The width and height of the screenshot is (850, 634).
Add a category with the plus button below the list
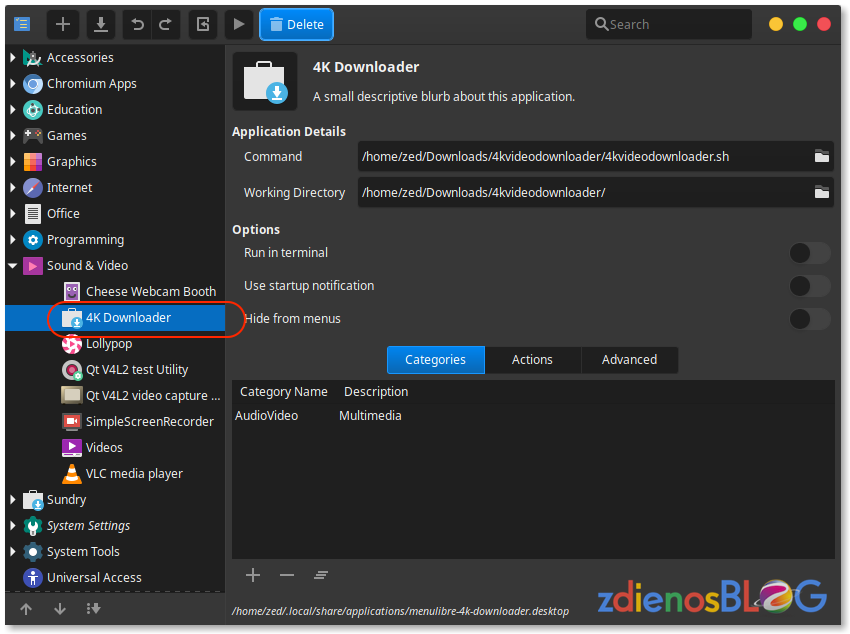(253, 575)
